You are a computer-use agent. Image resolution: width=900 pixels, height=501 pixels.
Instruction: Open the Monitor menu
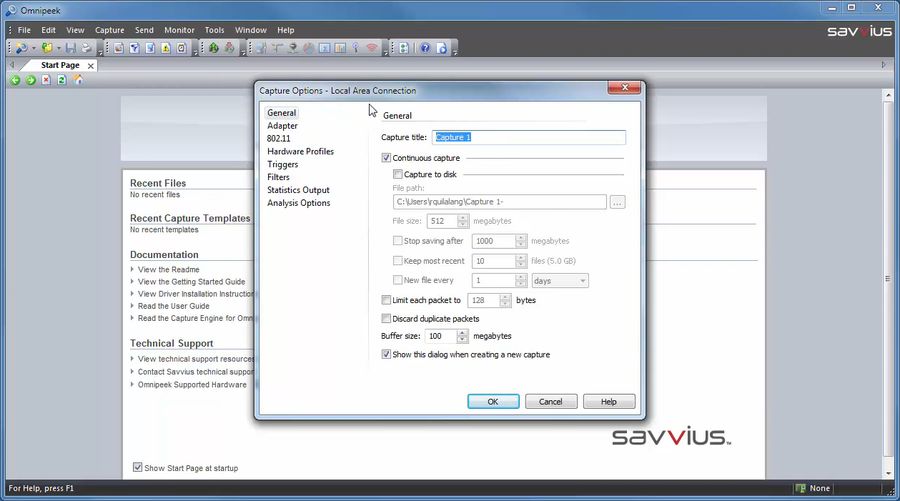click(179, 30)
